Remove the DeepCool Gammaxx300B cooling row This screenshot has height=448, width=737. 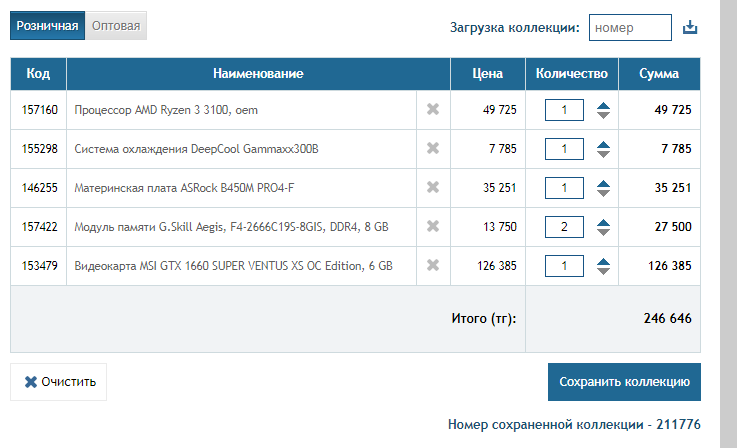(433, 149)
